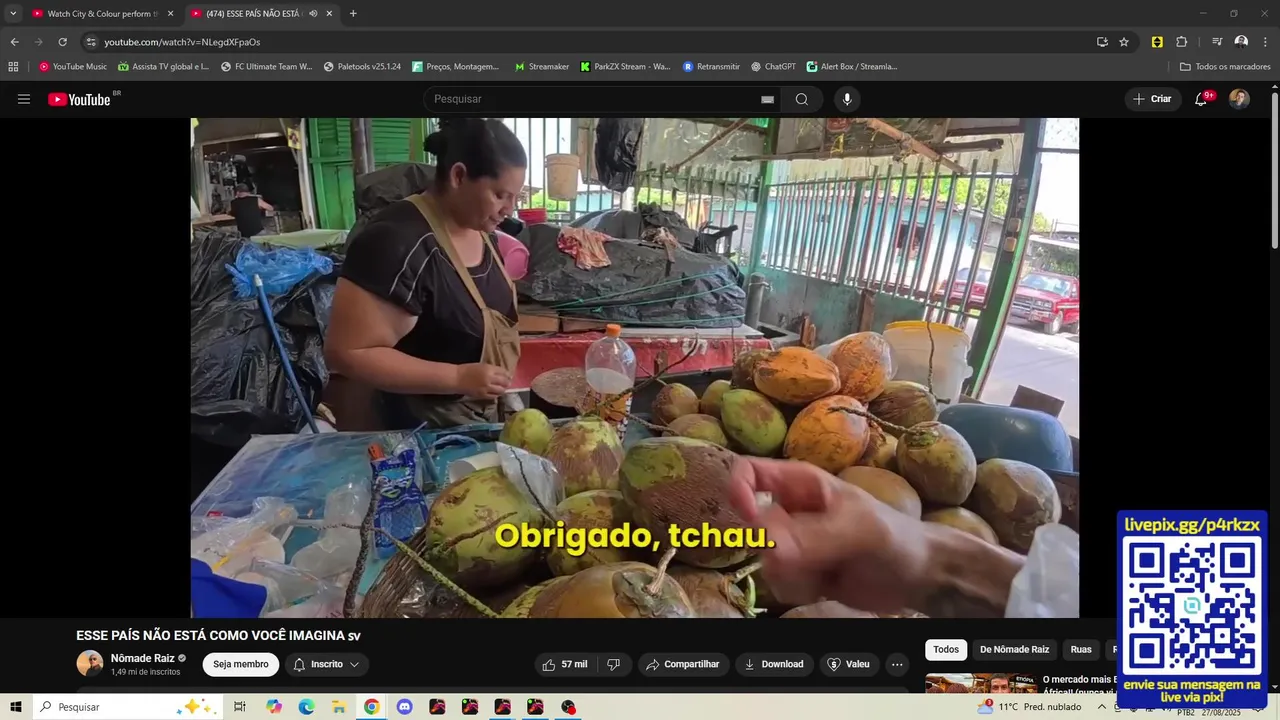Open Windows Start menu

pyautogui.click(x=16, y=707)
